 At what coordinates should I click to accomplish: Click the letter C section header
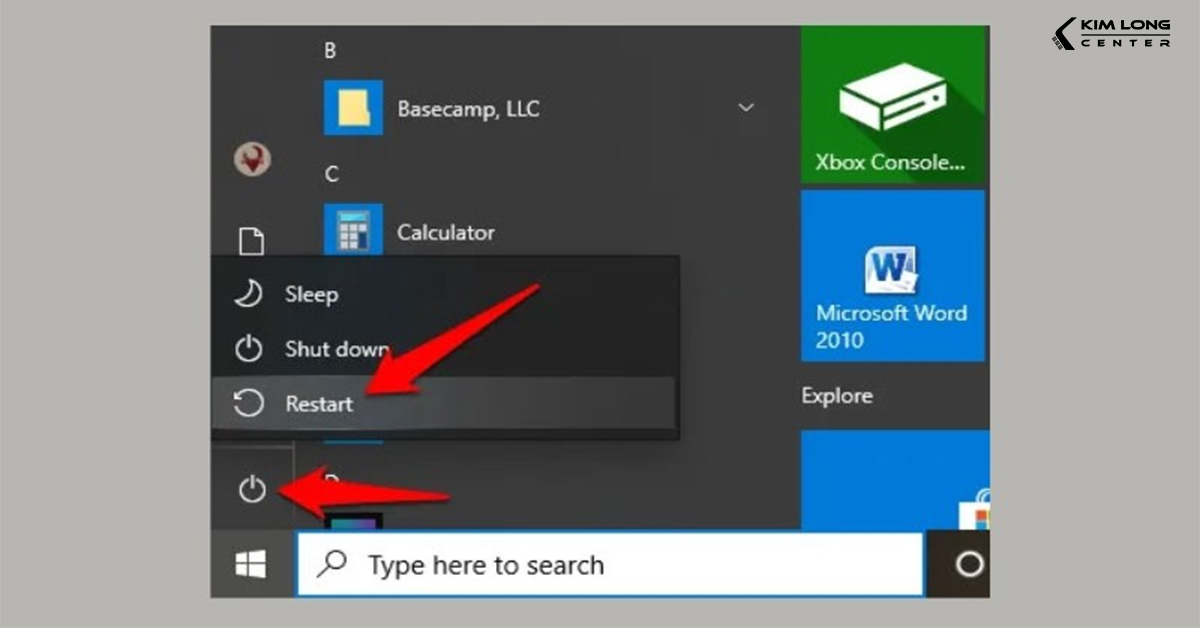331,174
